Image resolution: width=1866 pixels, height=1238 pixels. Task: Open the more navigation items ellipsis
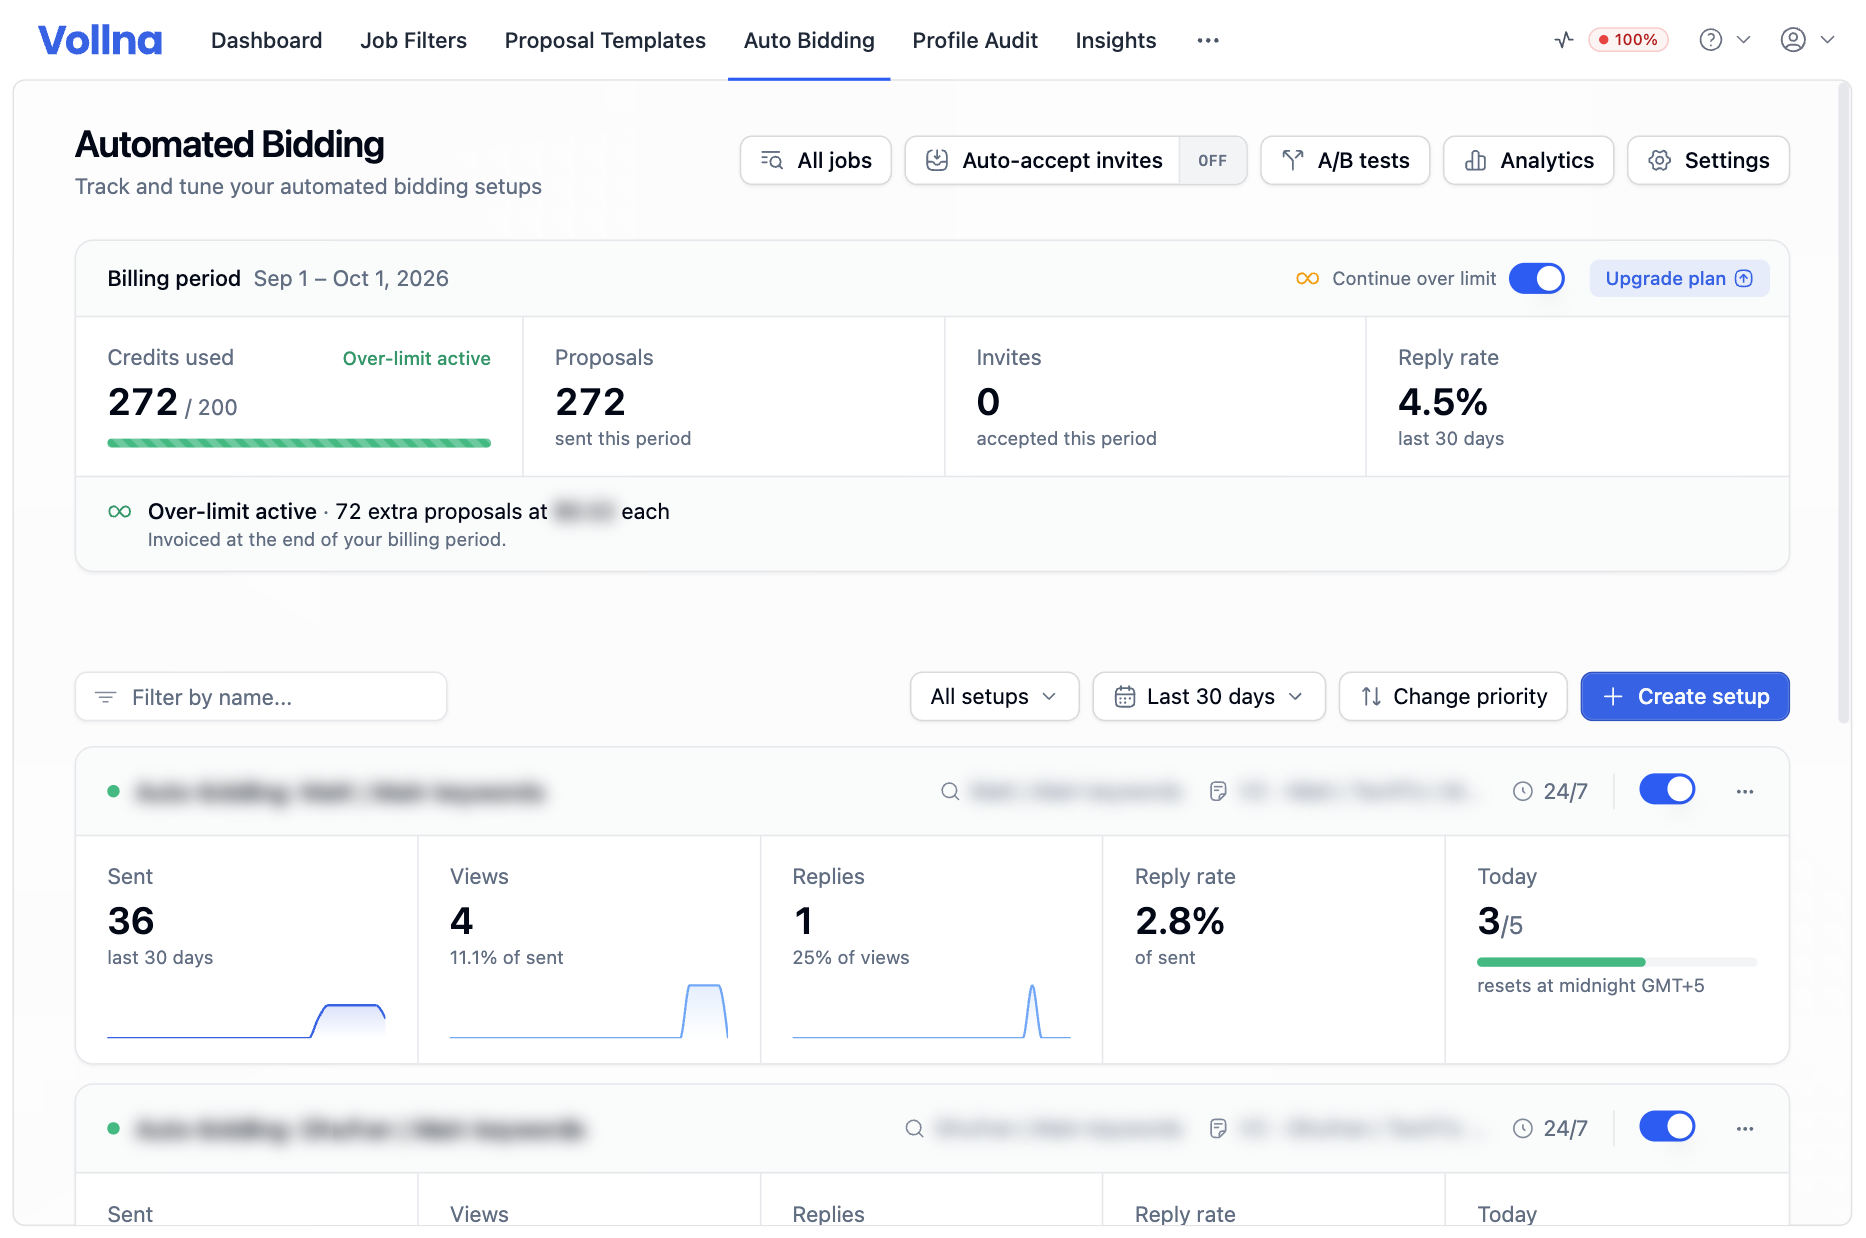(x=1208, y=41)
